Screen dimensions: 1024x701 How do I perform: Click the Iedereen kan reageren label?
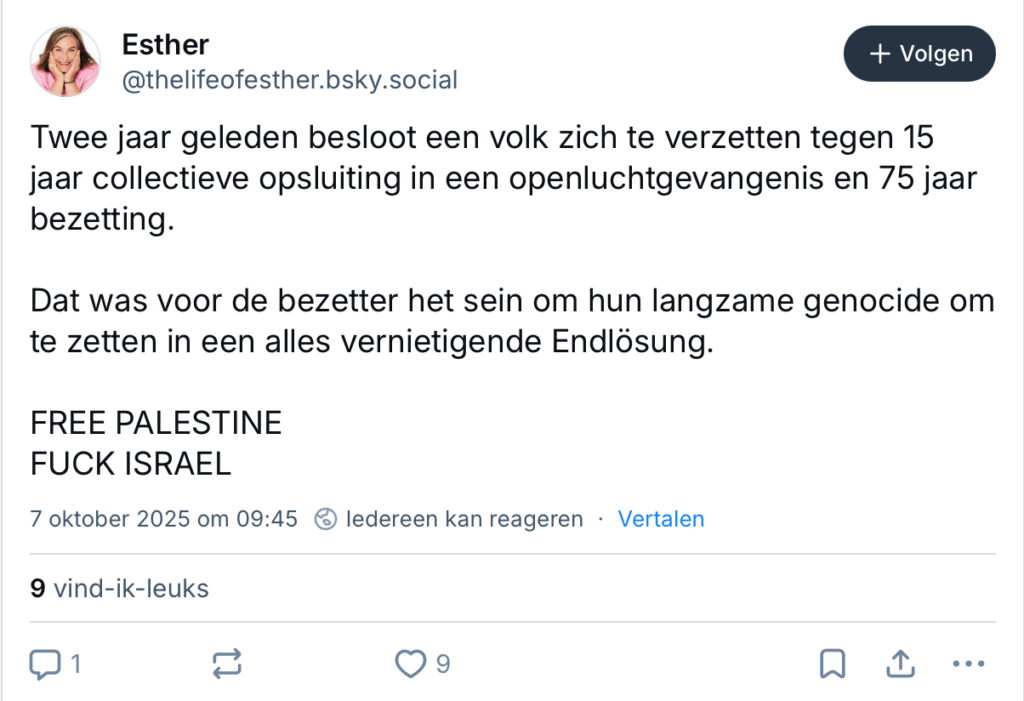pos(464,519)
